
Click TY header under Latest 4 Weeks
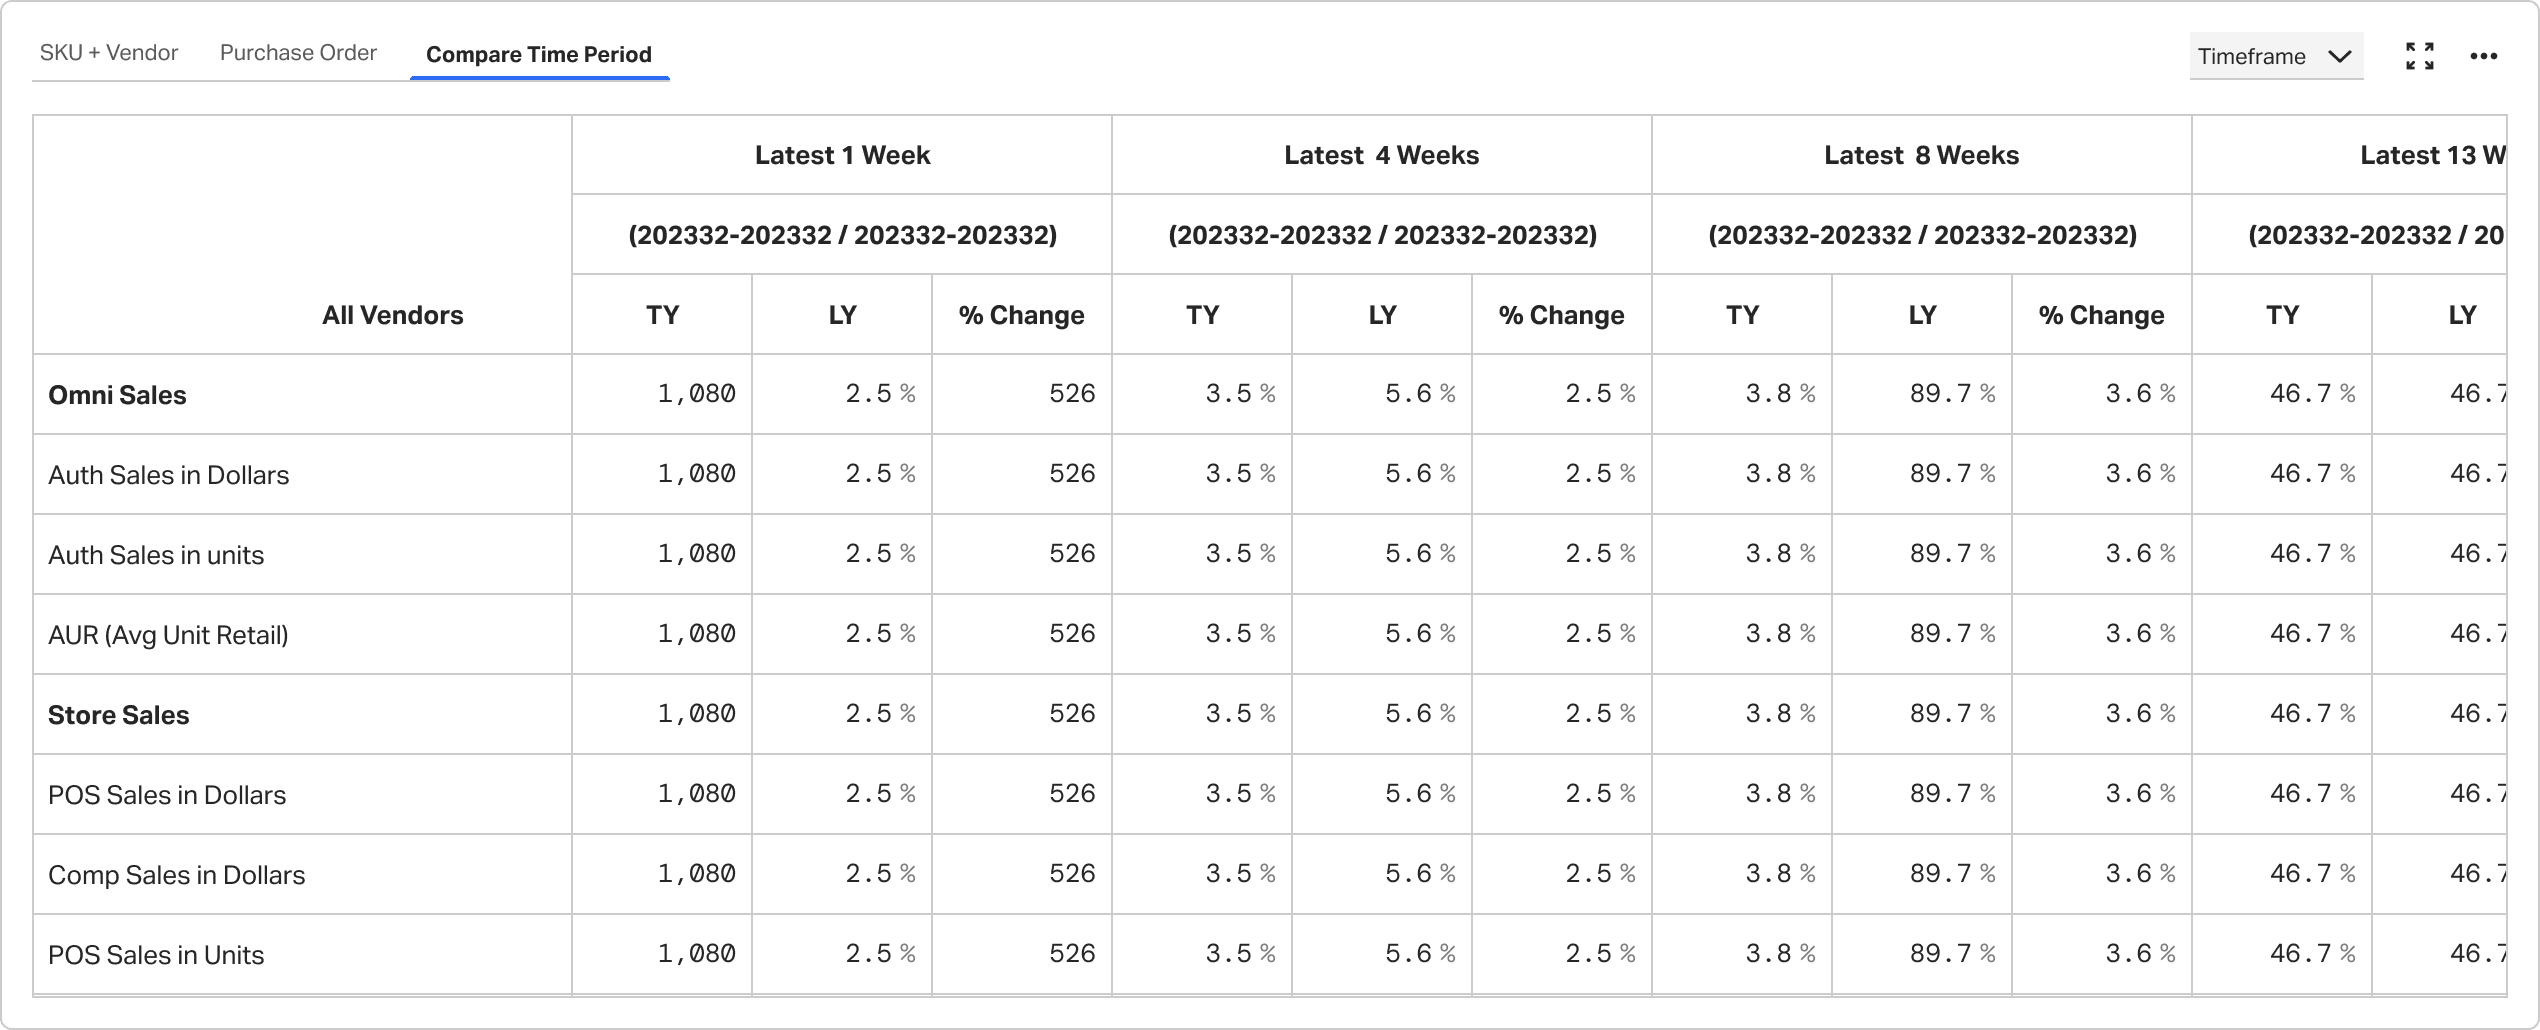point(1202,315)
